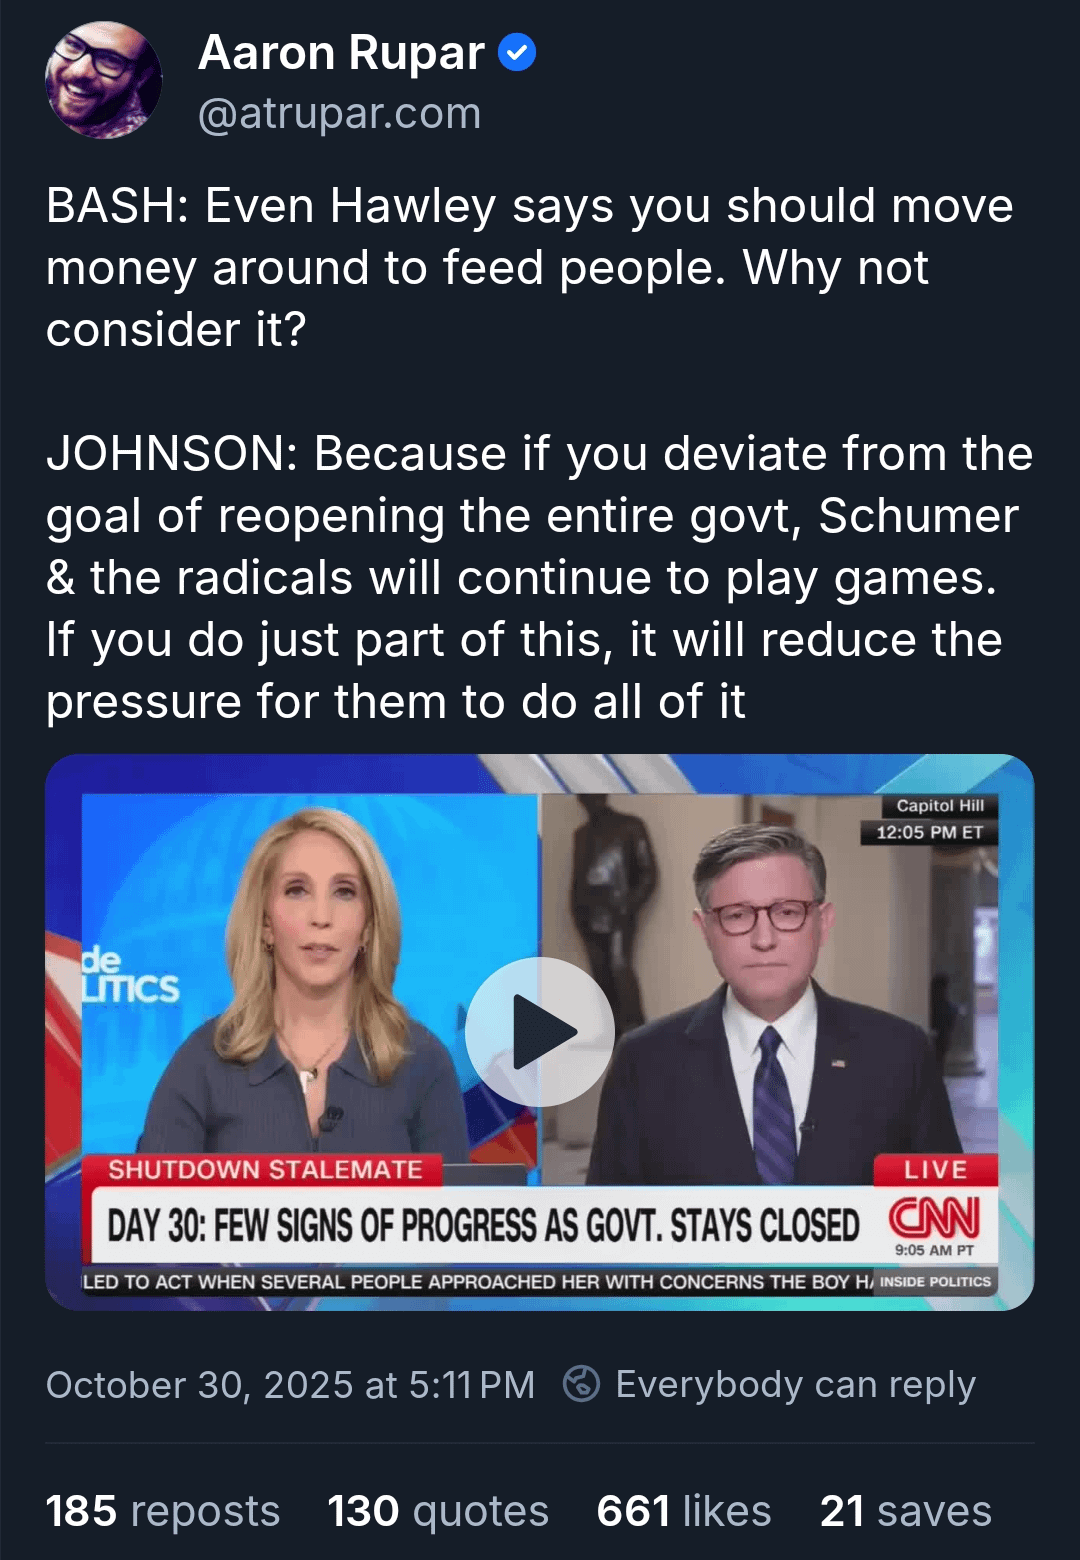Click the post text mentioning Hawley
Image resolution: width=1080 pixels, height=1560 pixels.
[x=530, y=267]
